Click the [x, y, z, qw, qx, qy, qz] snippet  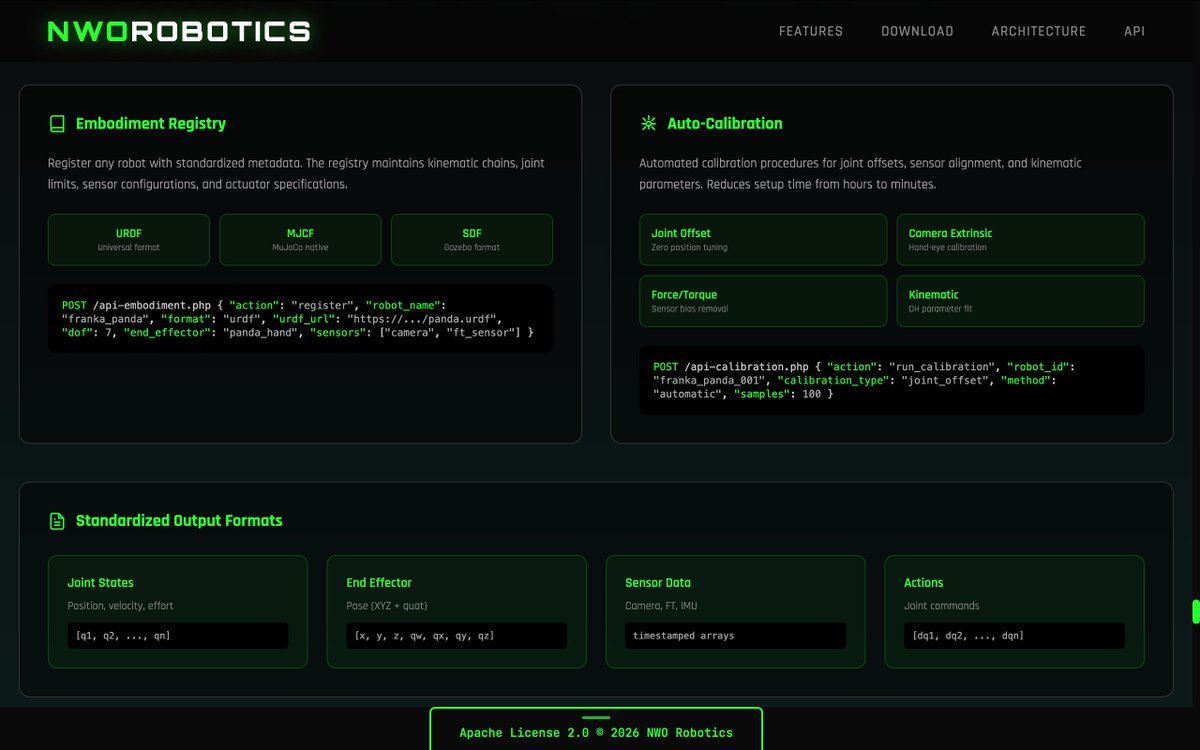point(457,636)
